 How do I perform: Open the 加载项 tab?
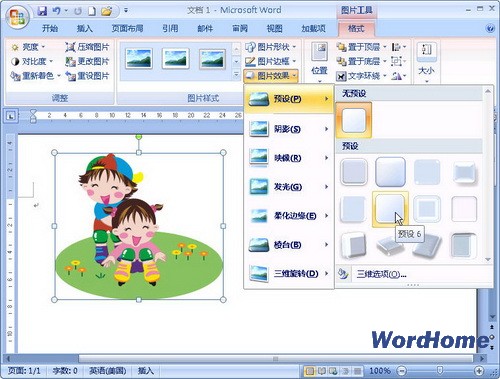314,28
